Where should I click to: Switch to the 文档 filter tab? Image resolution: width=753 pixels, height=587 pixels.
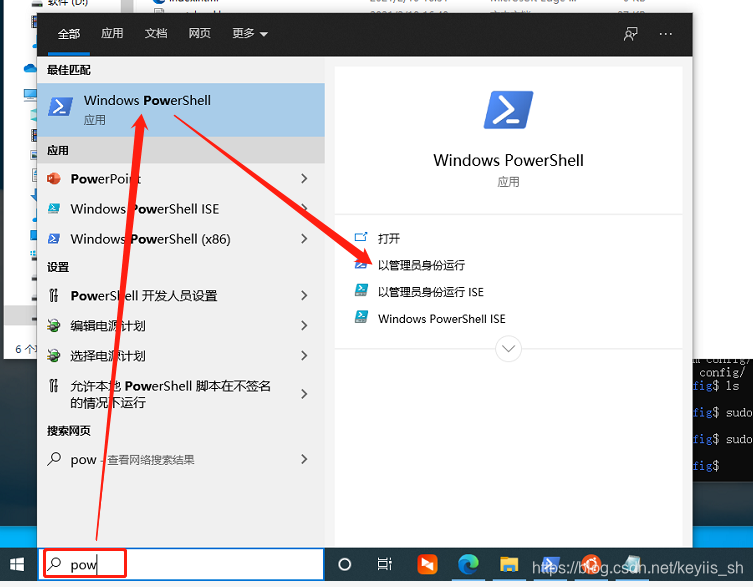point(156,33)
